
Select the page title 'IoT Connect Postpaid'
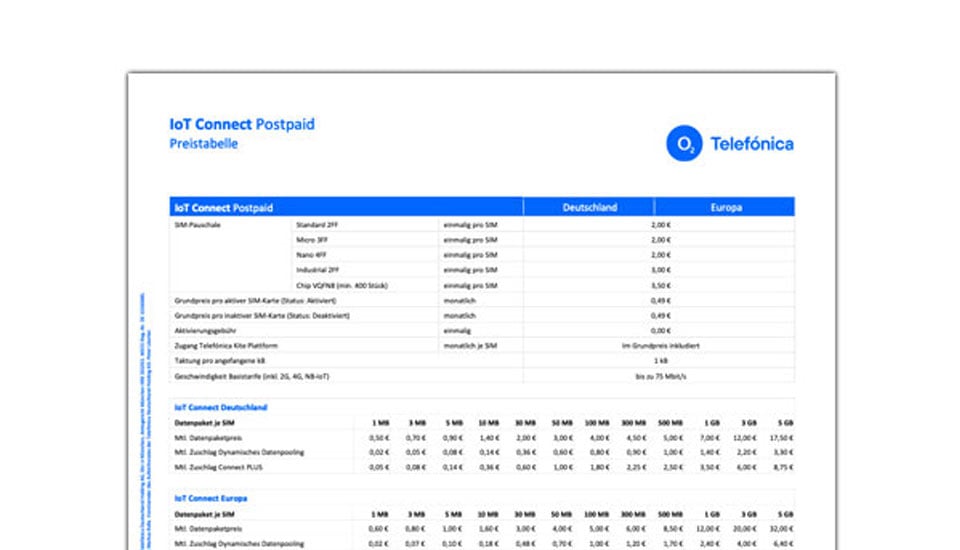point(242,124)
